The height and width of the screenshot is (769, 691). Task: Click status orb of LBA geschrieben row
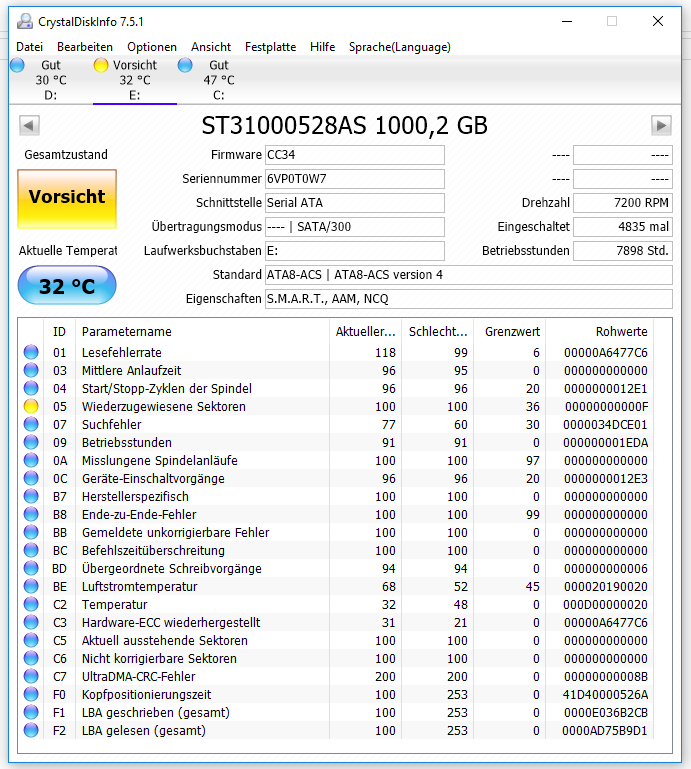click(x=31, y=712)
